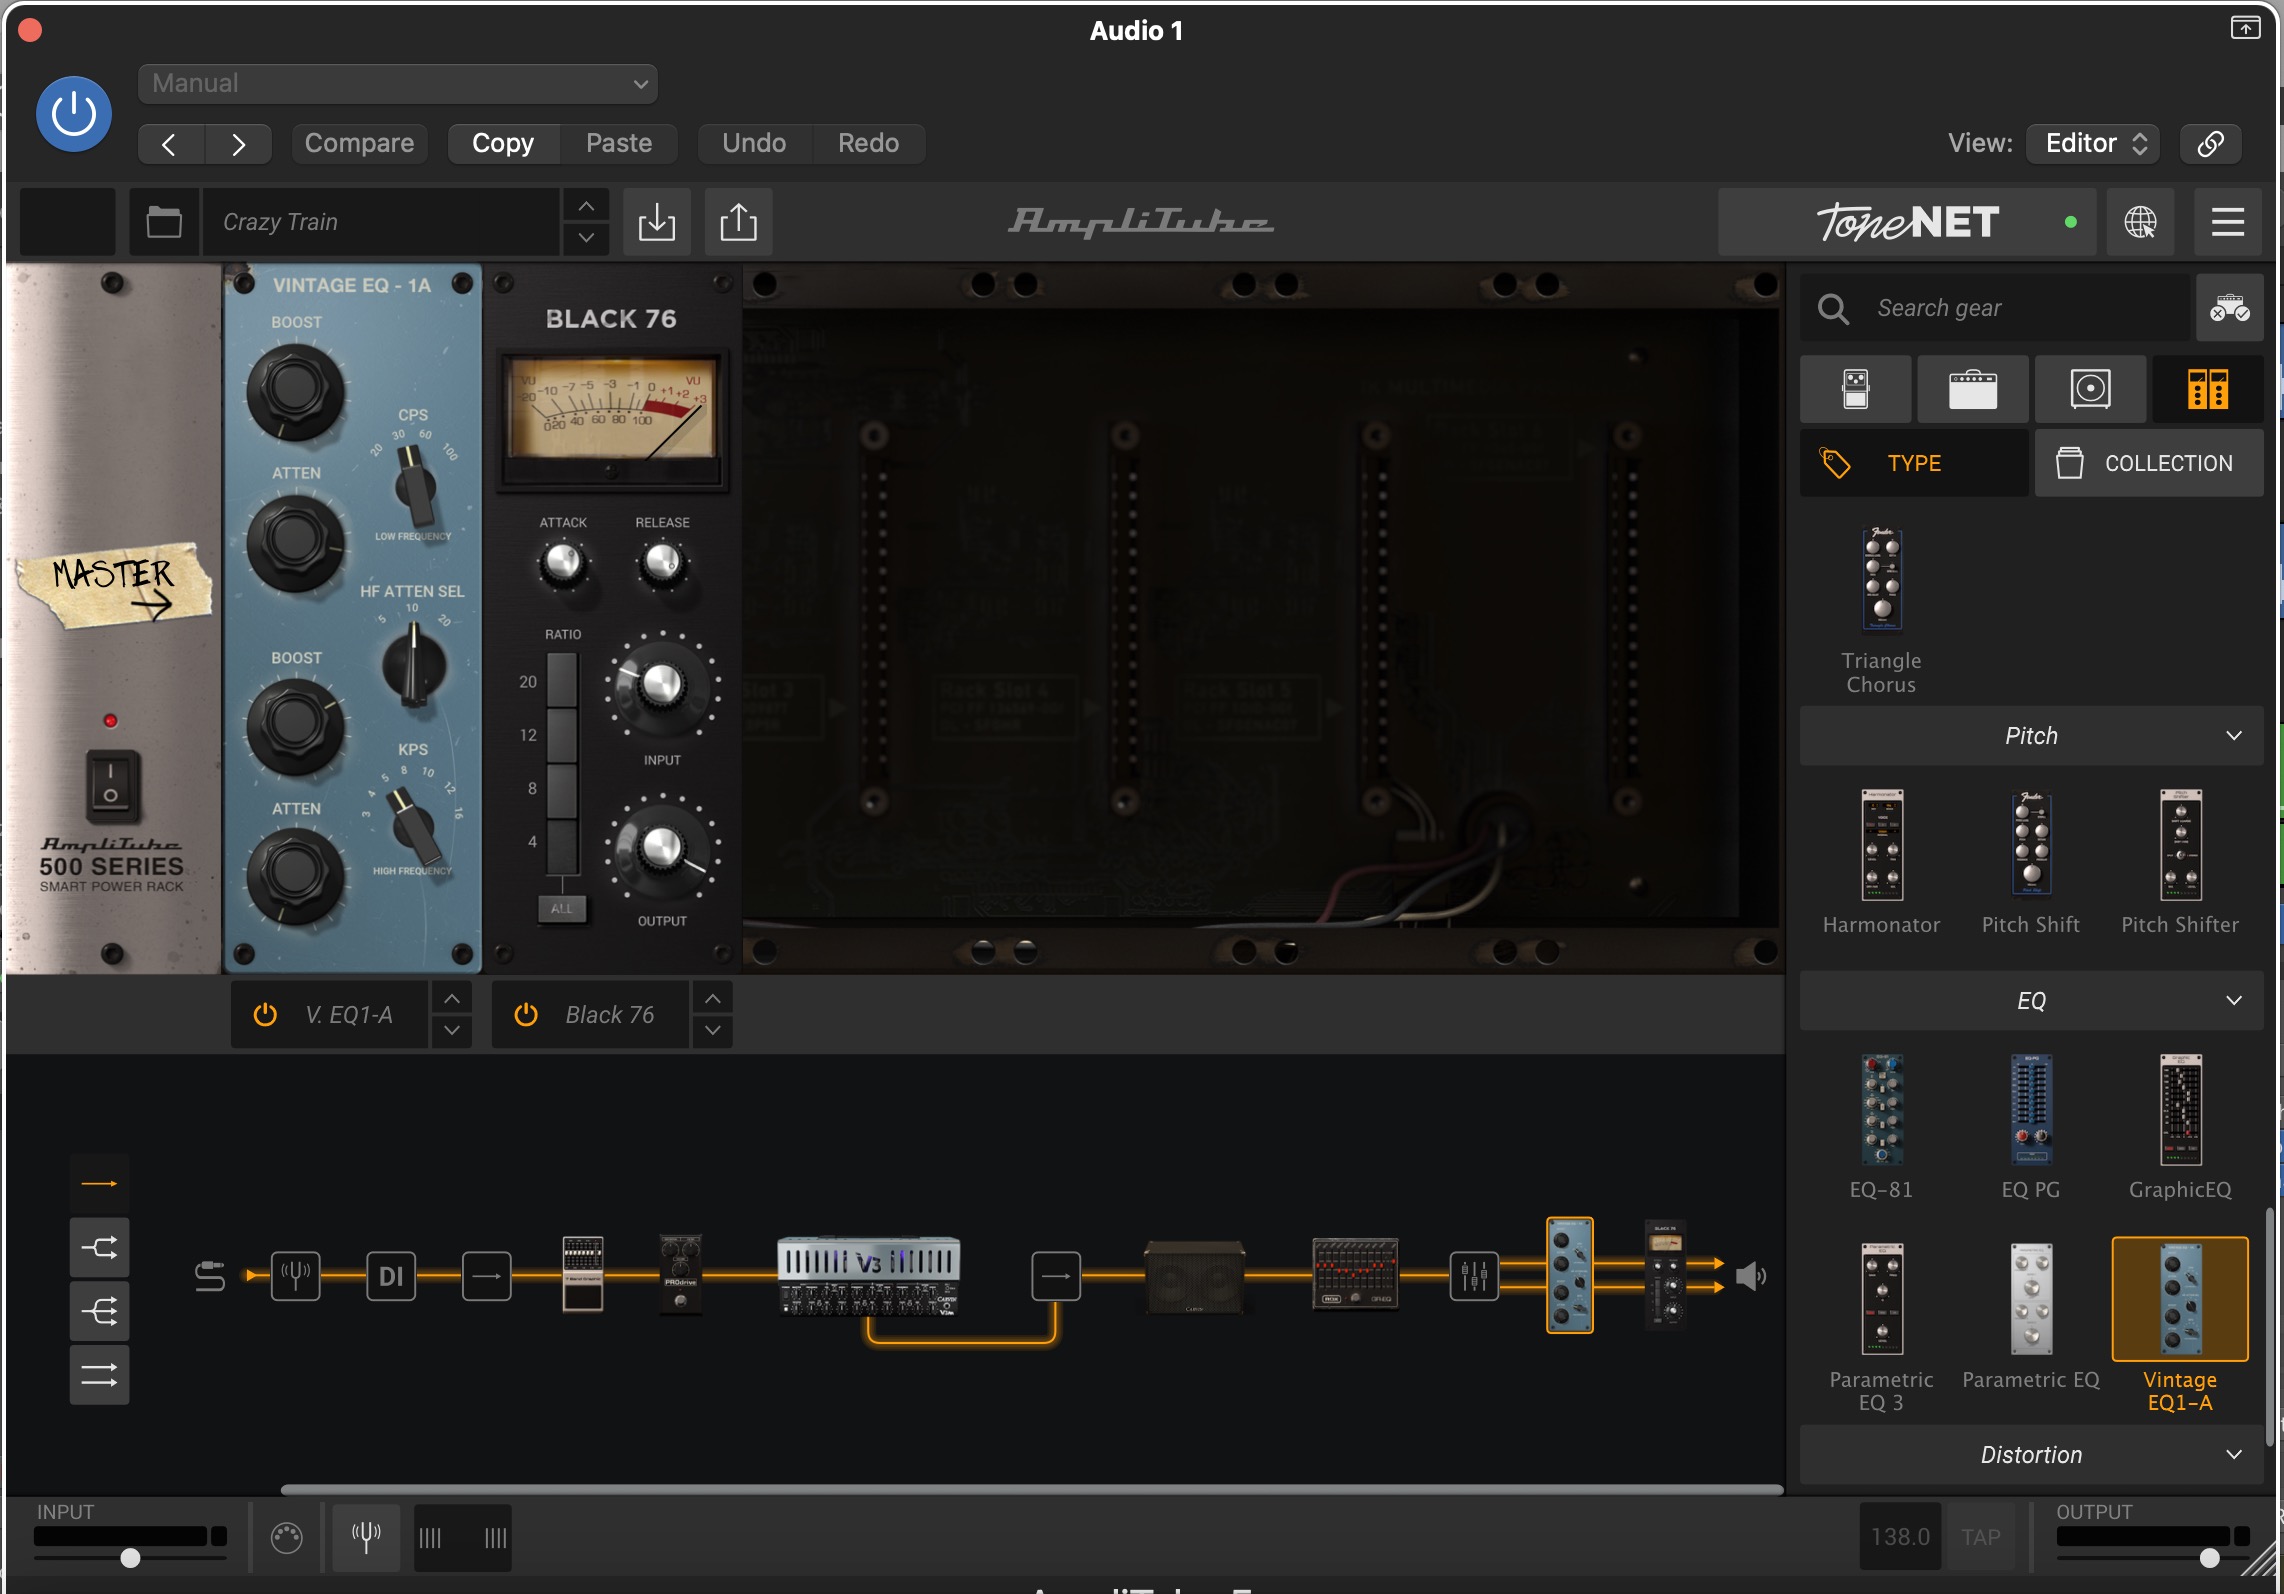Click the output speaker icon in chain
Image resolution: width=2284 pixels, height=1594 pixels.
pyautogui.click(x=1750, y=1276)
